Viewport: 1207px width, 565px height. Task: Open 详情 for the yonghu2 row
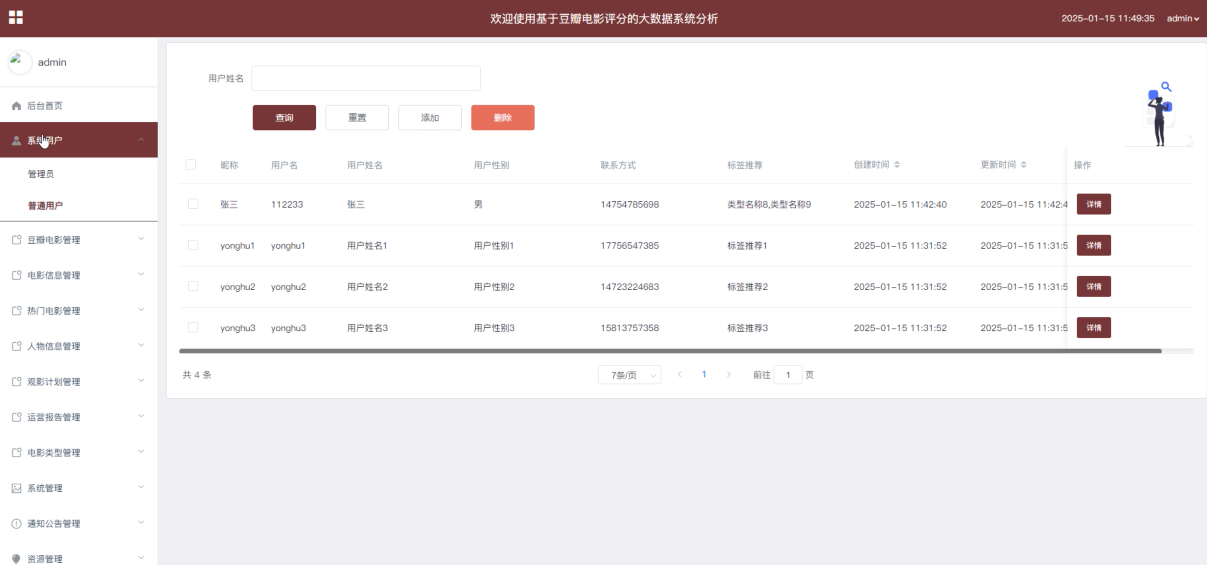(x=1093, y=286)
